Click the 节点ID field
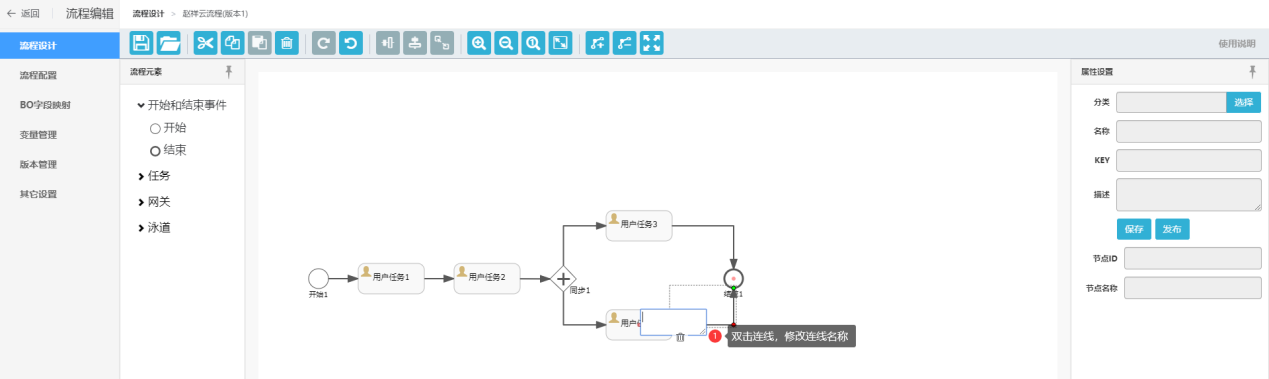Viewport: 1269px width, 379px height. click(1193, 259)
